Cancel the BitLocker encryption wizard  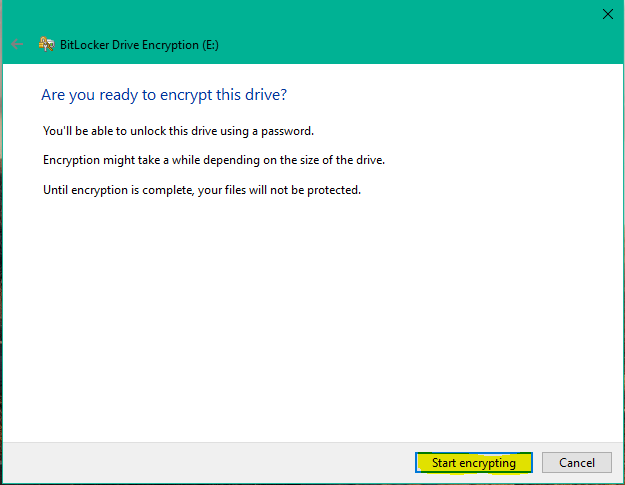click(576, 462)
